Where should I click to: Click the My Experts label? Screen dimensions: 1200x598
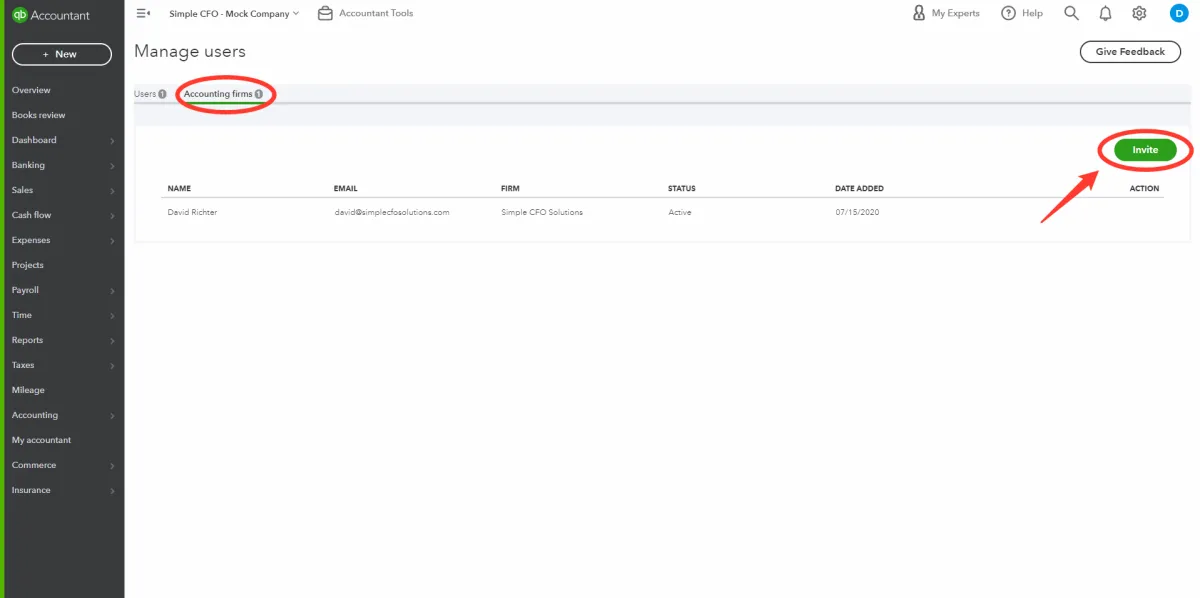pos(956,14)
